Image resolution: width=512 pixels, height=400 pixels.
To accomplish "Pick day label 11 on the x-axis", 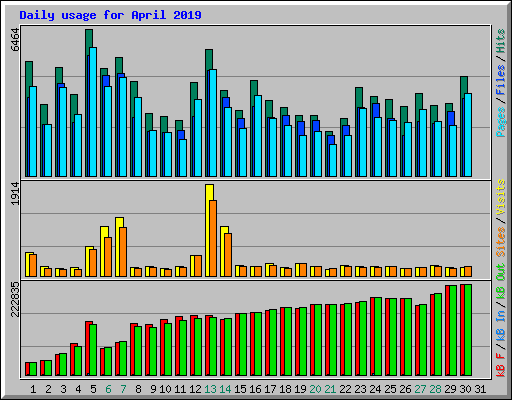I will 180,389.
